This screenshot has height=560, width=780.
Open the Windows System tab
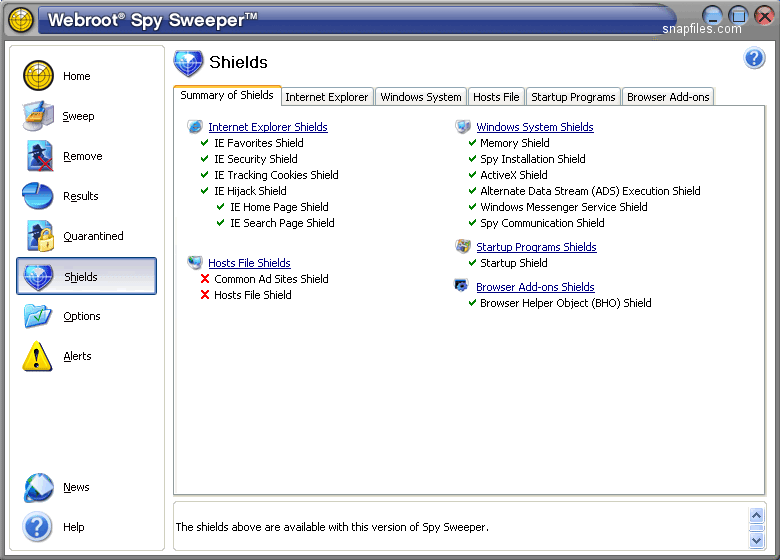click(421, 97)
